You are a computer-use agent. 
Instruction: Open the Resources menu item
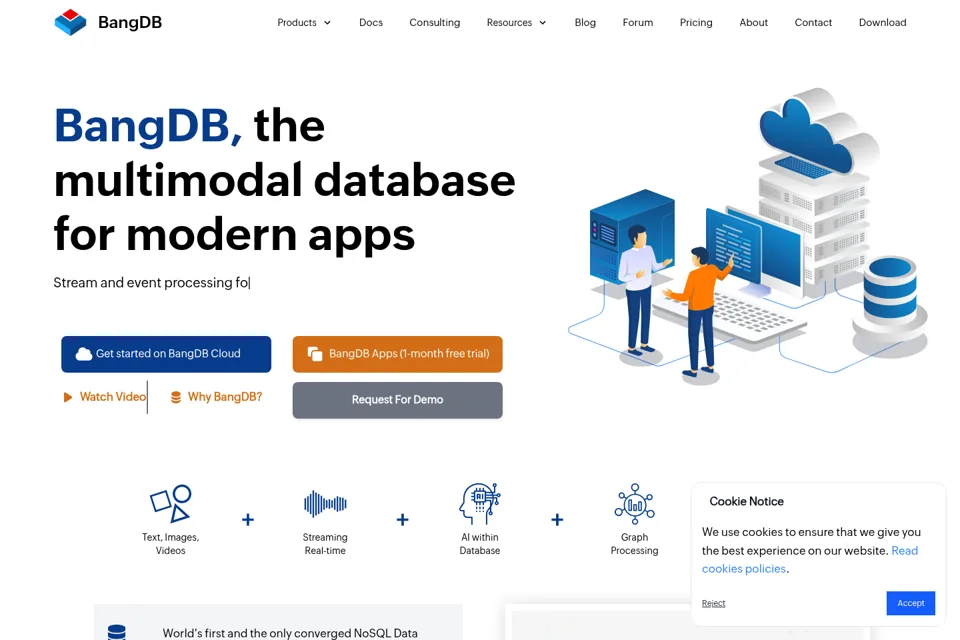click(509, 23)
